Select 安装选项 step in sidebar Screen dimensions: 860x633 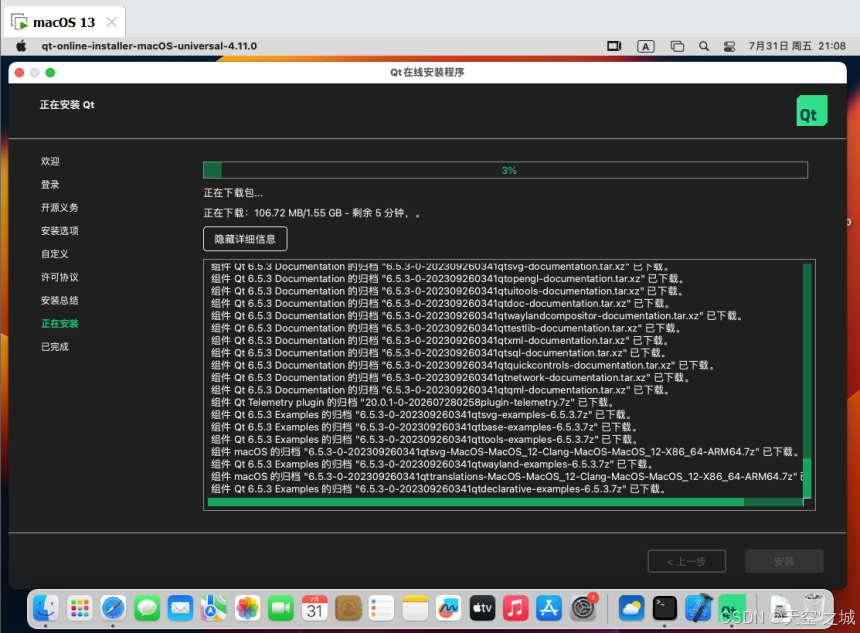60,230
